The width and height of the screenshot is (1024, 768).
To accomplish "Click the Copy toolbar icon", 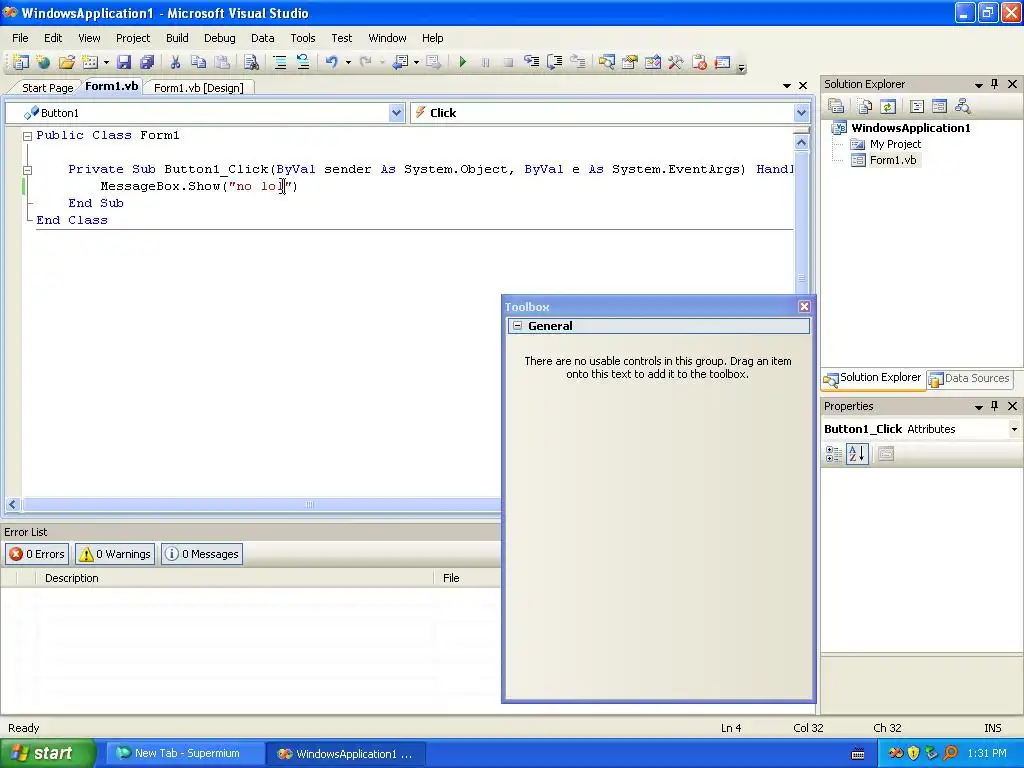I will (x=199, y=62).
